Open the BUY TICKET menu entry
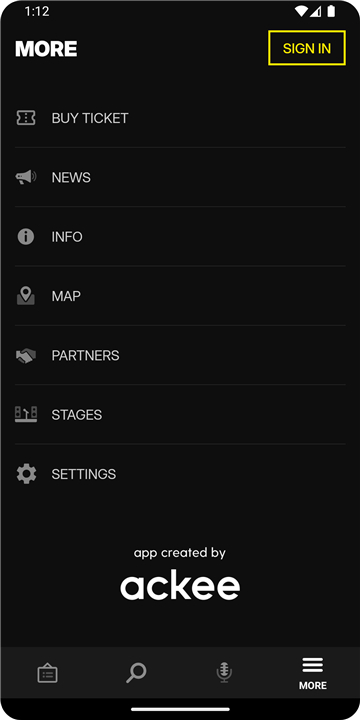The height and width of the screenshot is (720, 360). coord(180,118)
